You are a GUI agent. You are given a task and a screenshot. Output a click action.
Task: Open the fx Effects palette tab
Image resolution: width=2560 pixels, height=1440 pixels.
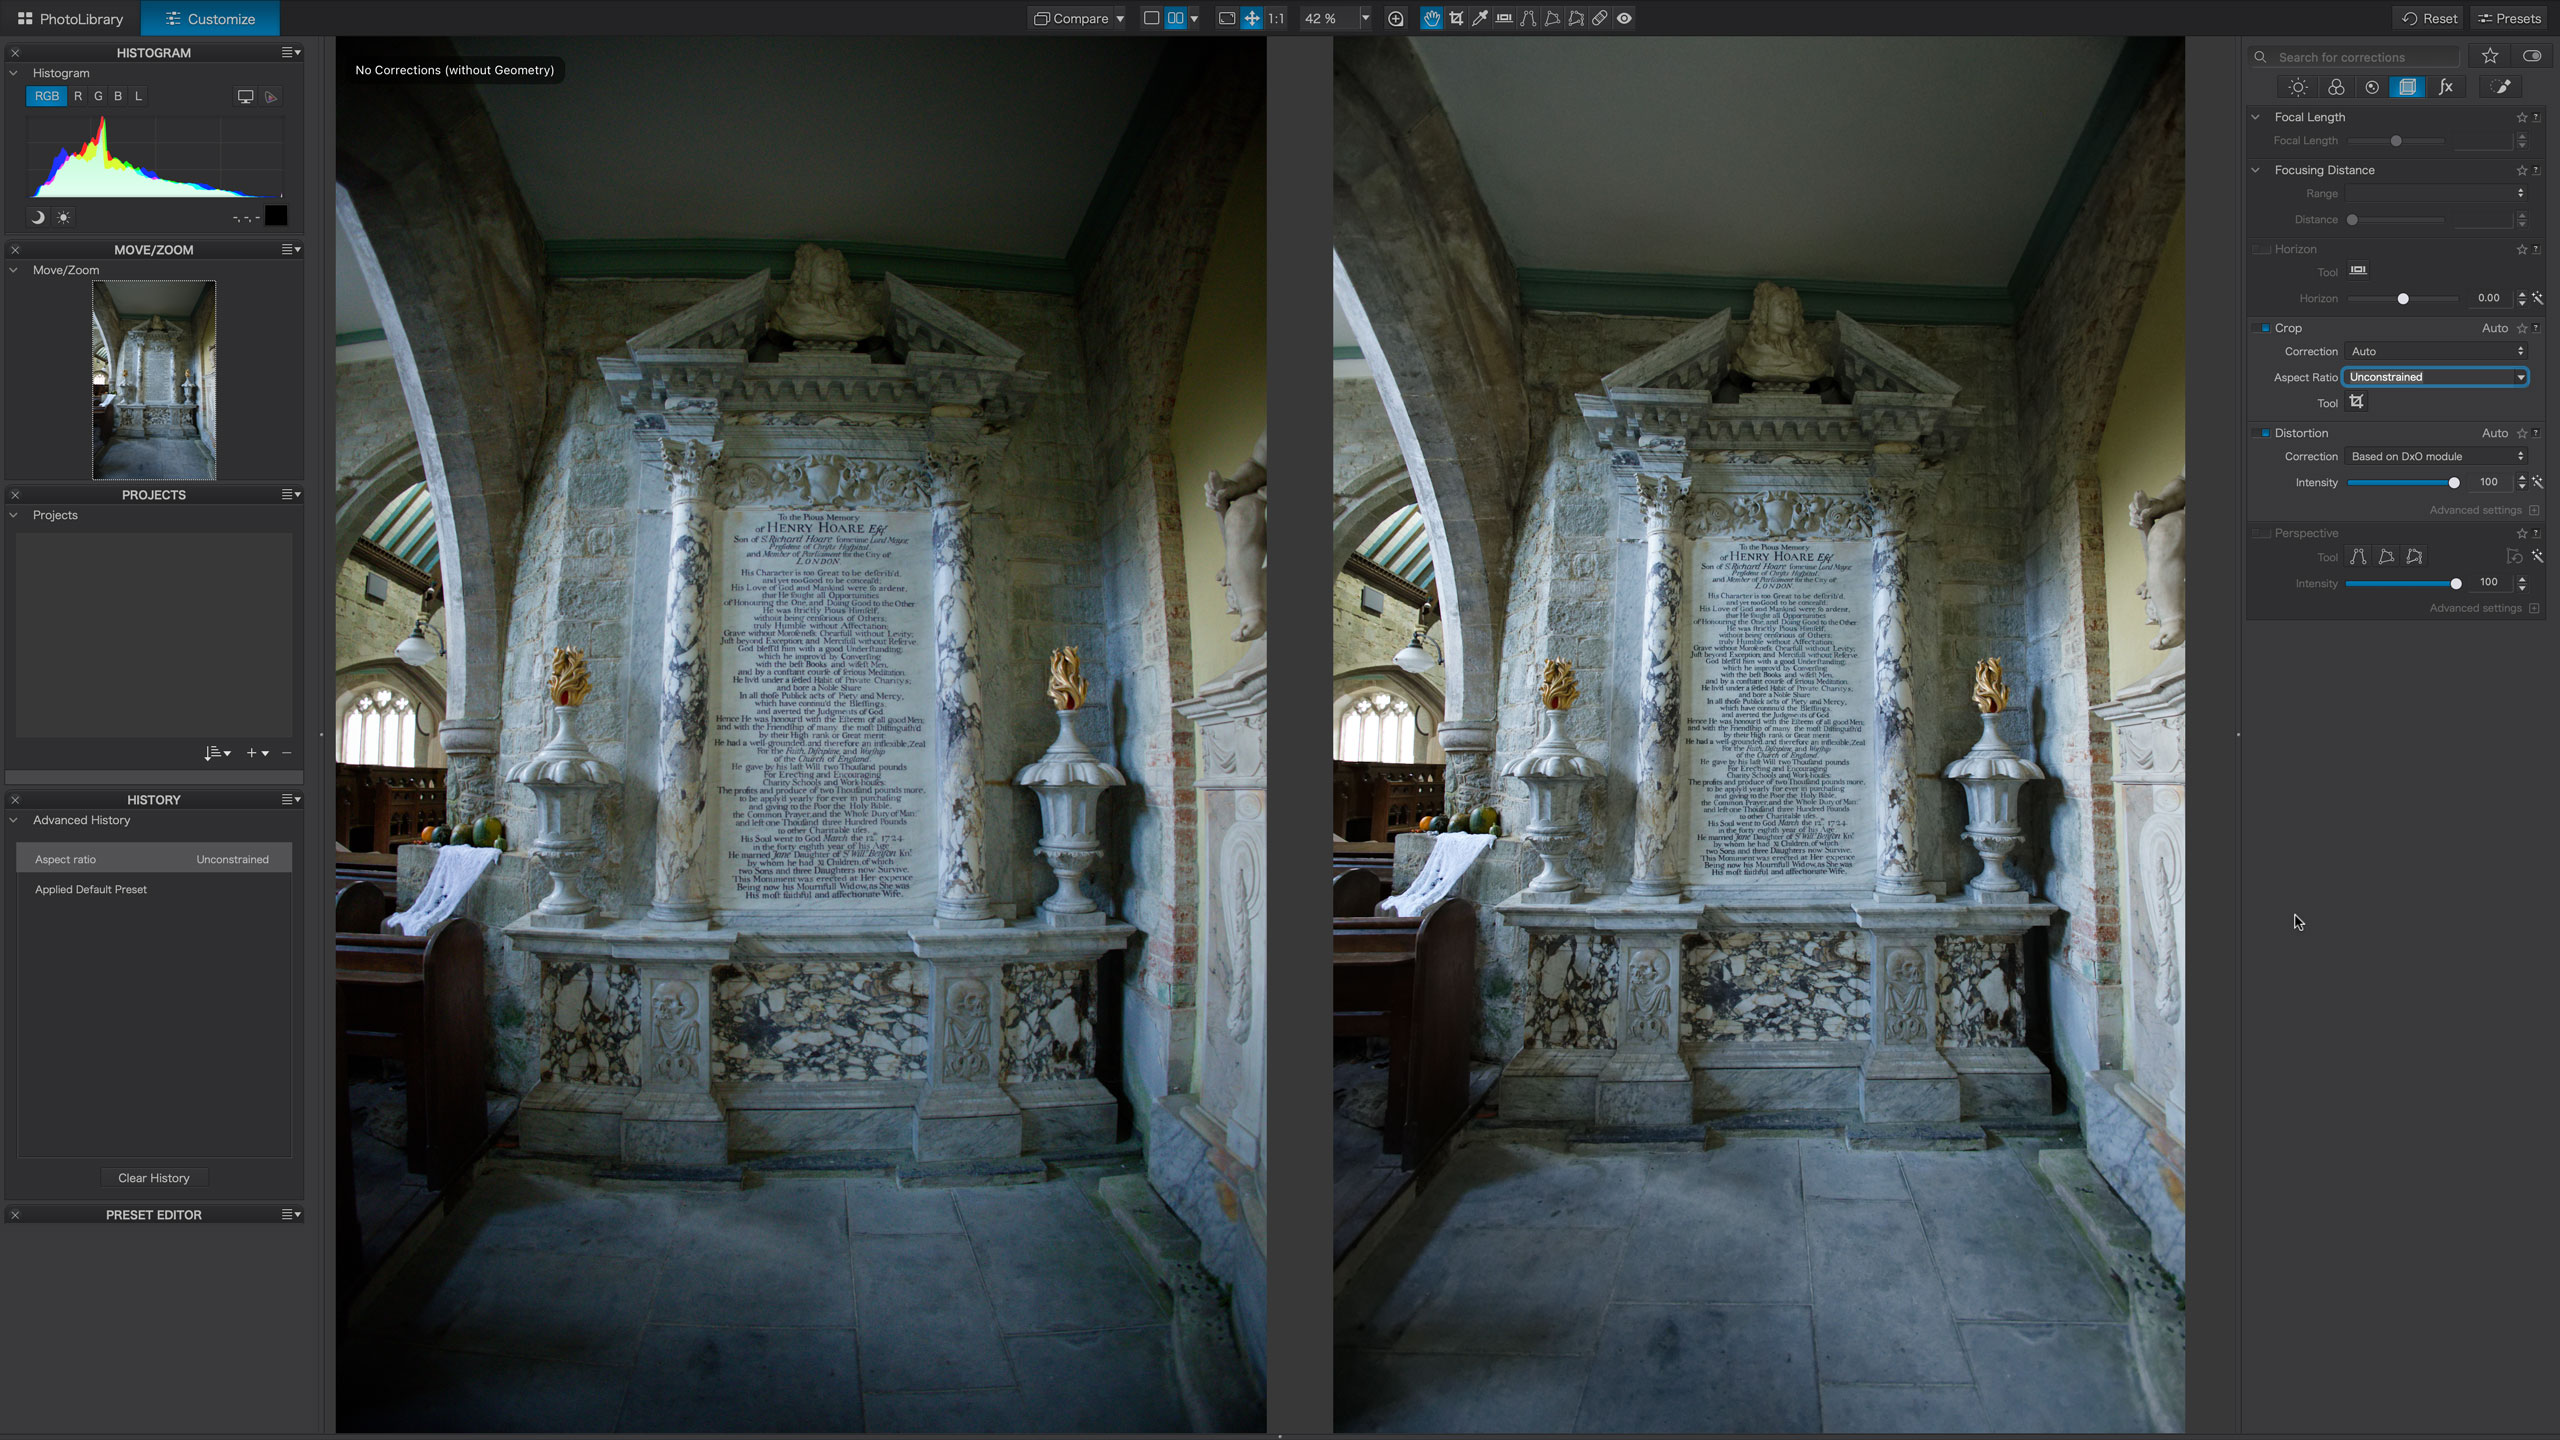[2445, 87]
